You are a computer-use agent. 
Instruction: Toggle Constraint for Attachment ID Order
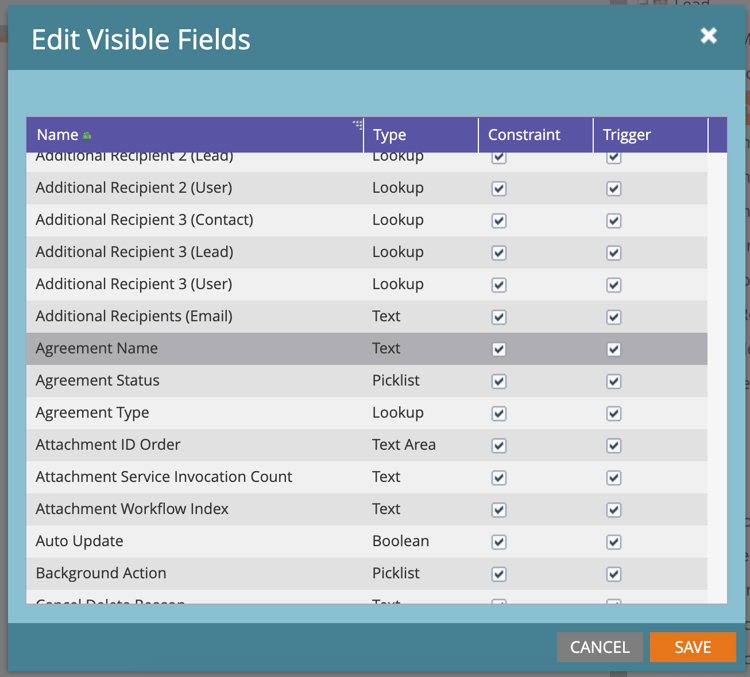499,445
